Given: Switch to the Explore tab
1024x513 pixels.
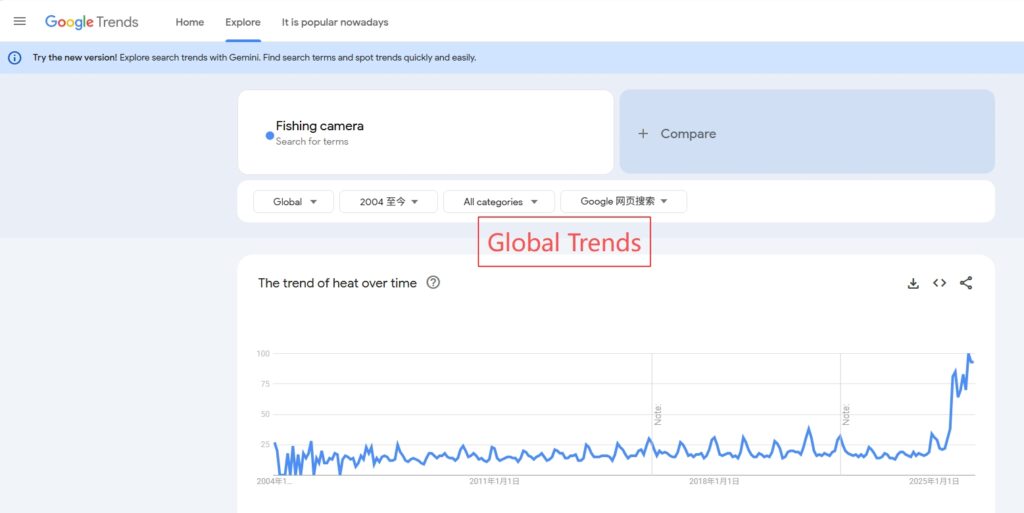Looking at the screenshot, I should click(x=243, y=22).
